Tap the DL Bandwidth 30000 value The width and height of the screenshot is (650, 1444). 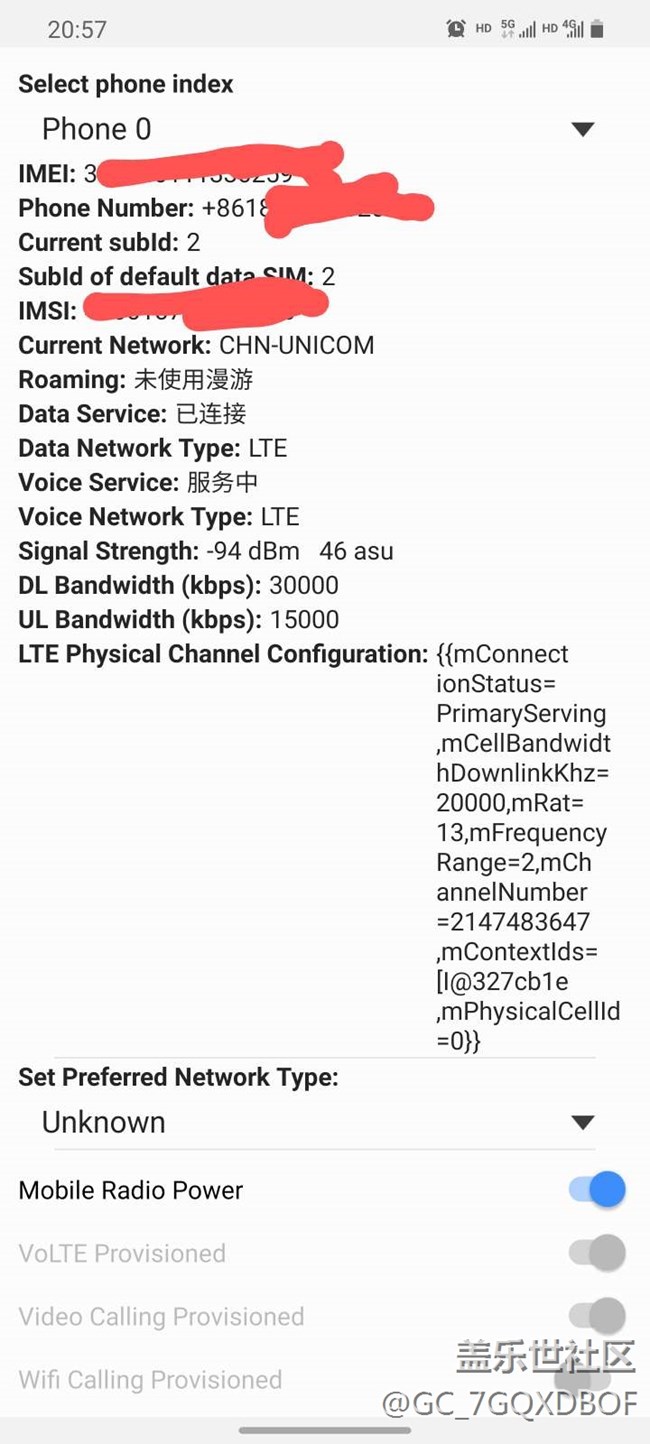[x=304, y=585]
